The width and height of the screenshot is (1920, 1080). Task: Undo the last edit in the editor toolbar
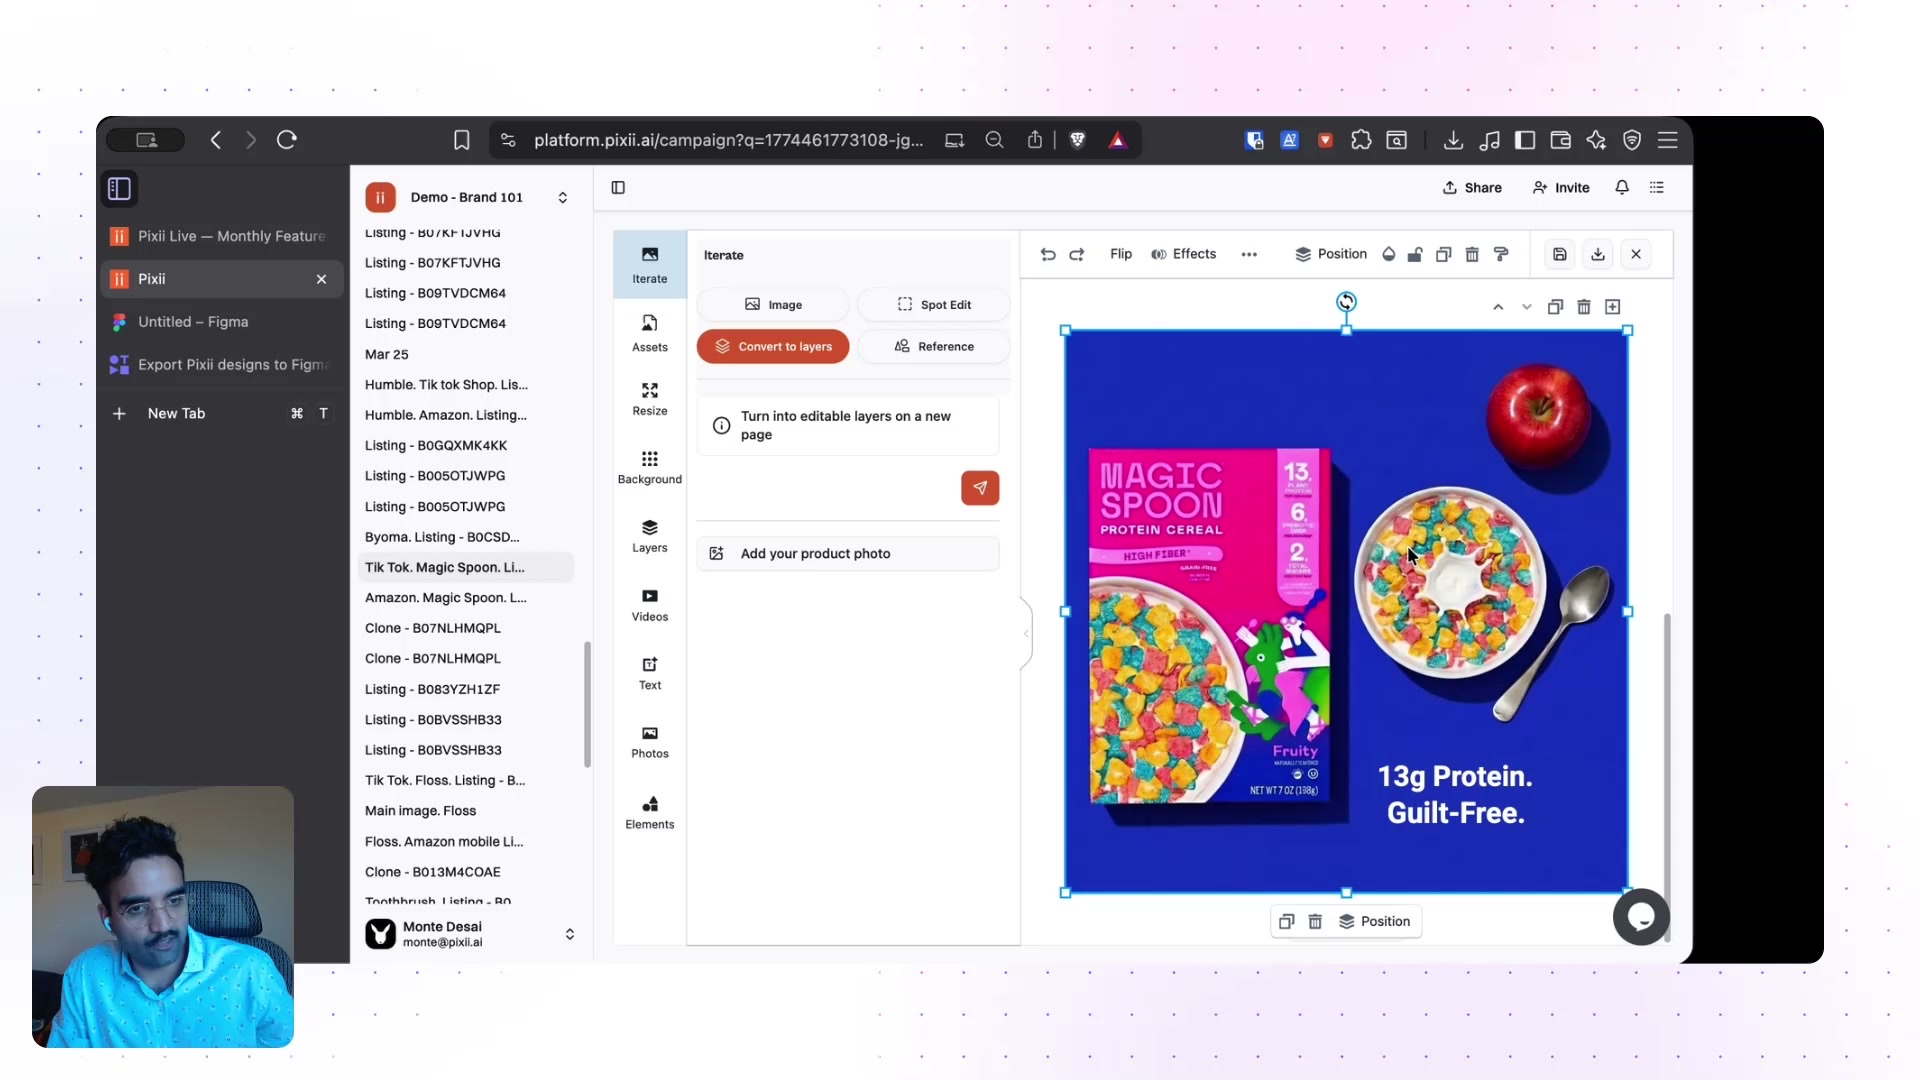pyautogui.click(x=1048, y=255)
